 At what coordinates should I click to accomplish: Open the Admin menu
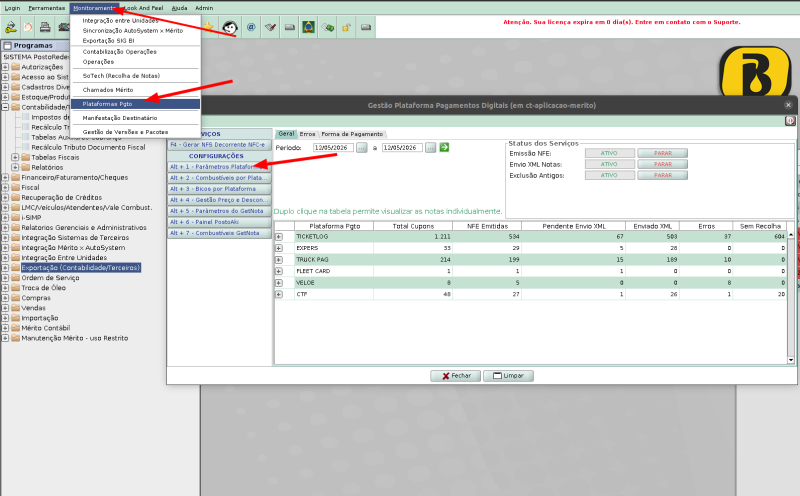point(204,8)
